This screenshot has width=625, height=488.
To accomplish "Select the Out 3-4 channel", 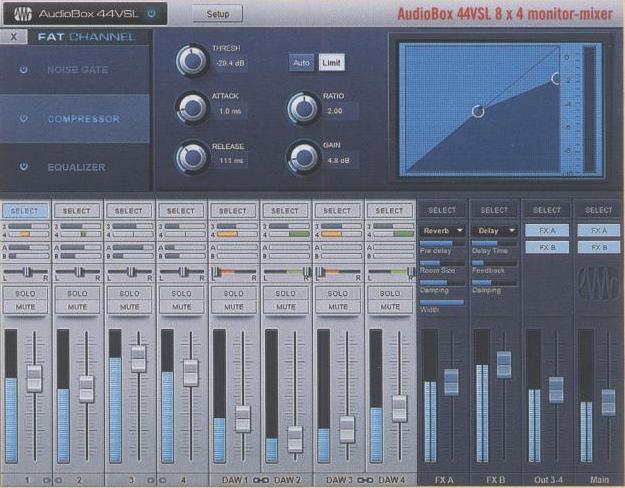I will (x=546, y=210).
